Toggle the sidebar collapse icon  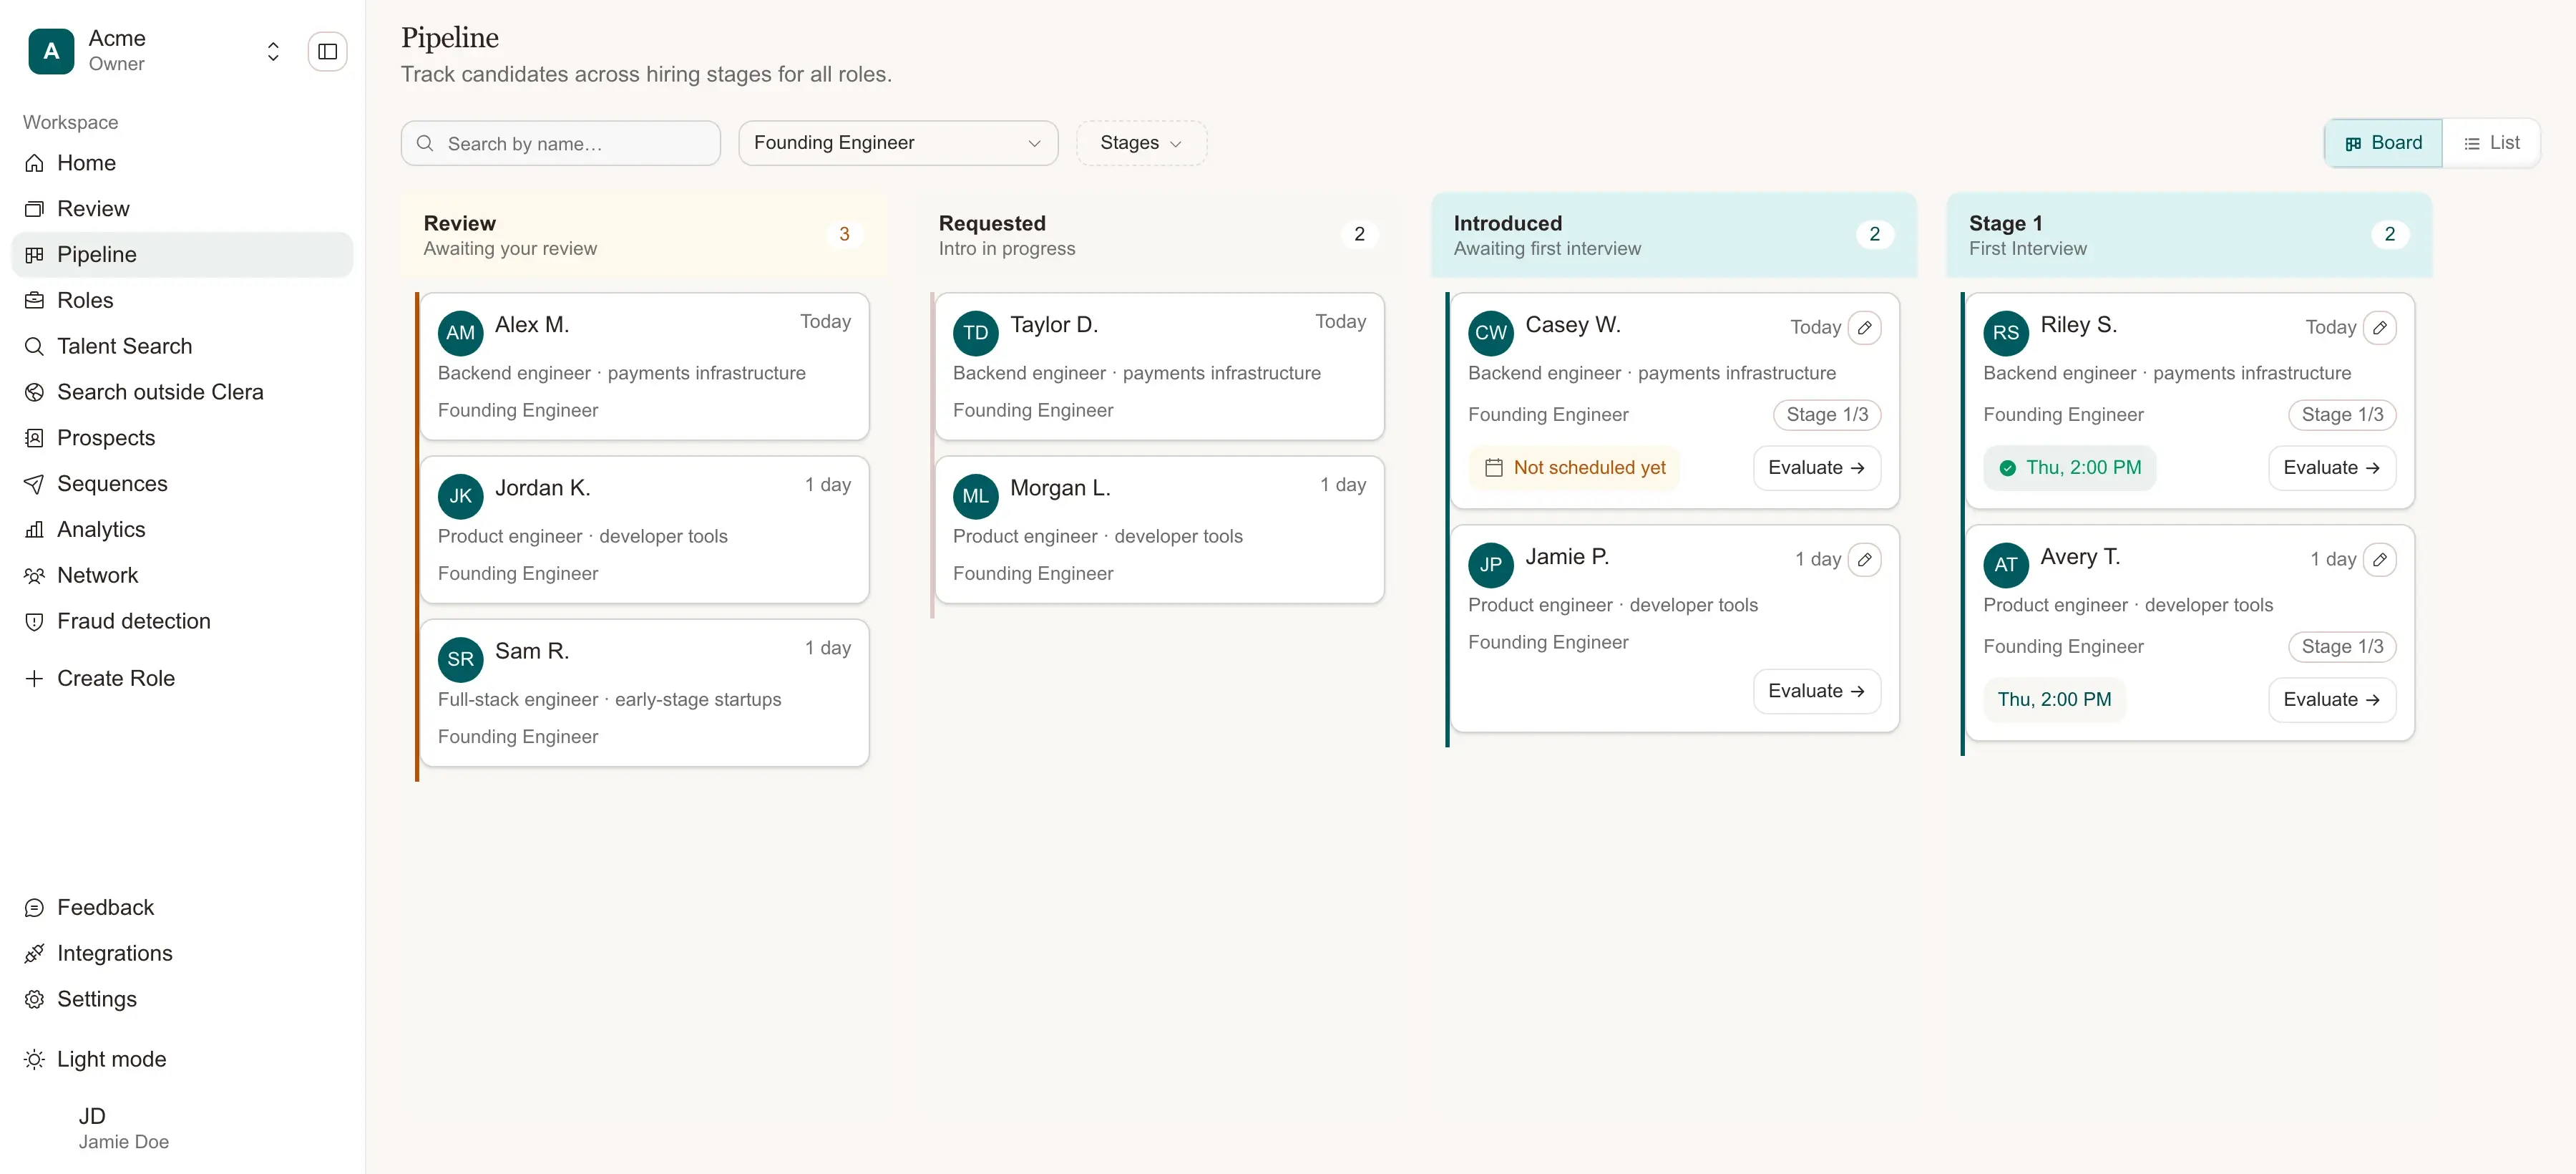coord(327,51)
